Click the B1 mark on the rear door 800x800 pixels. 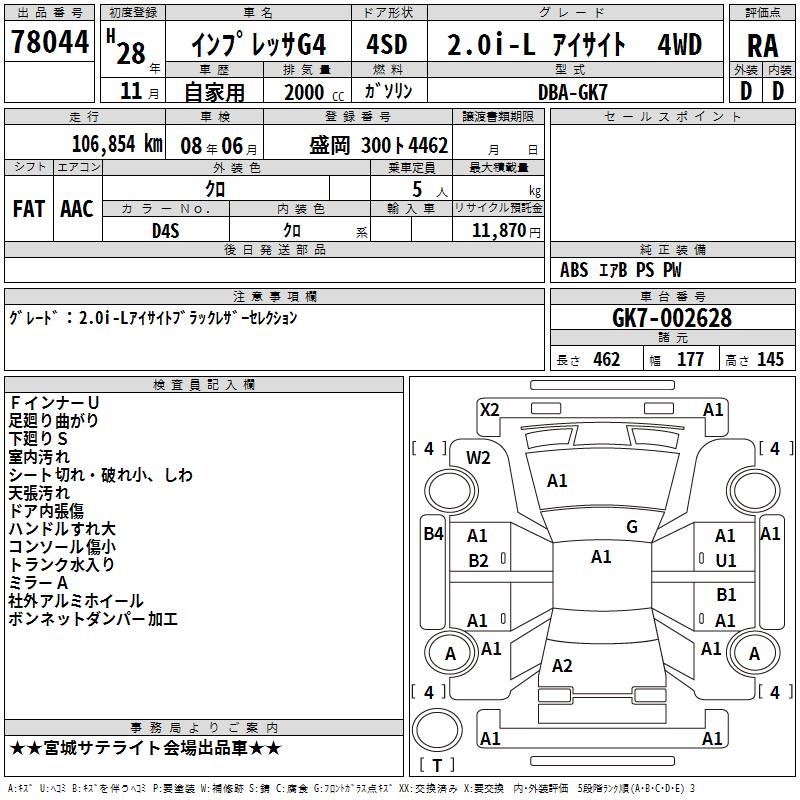[726, 595]
